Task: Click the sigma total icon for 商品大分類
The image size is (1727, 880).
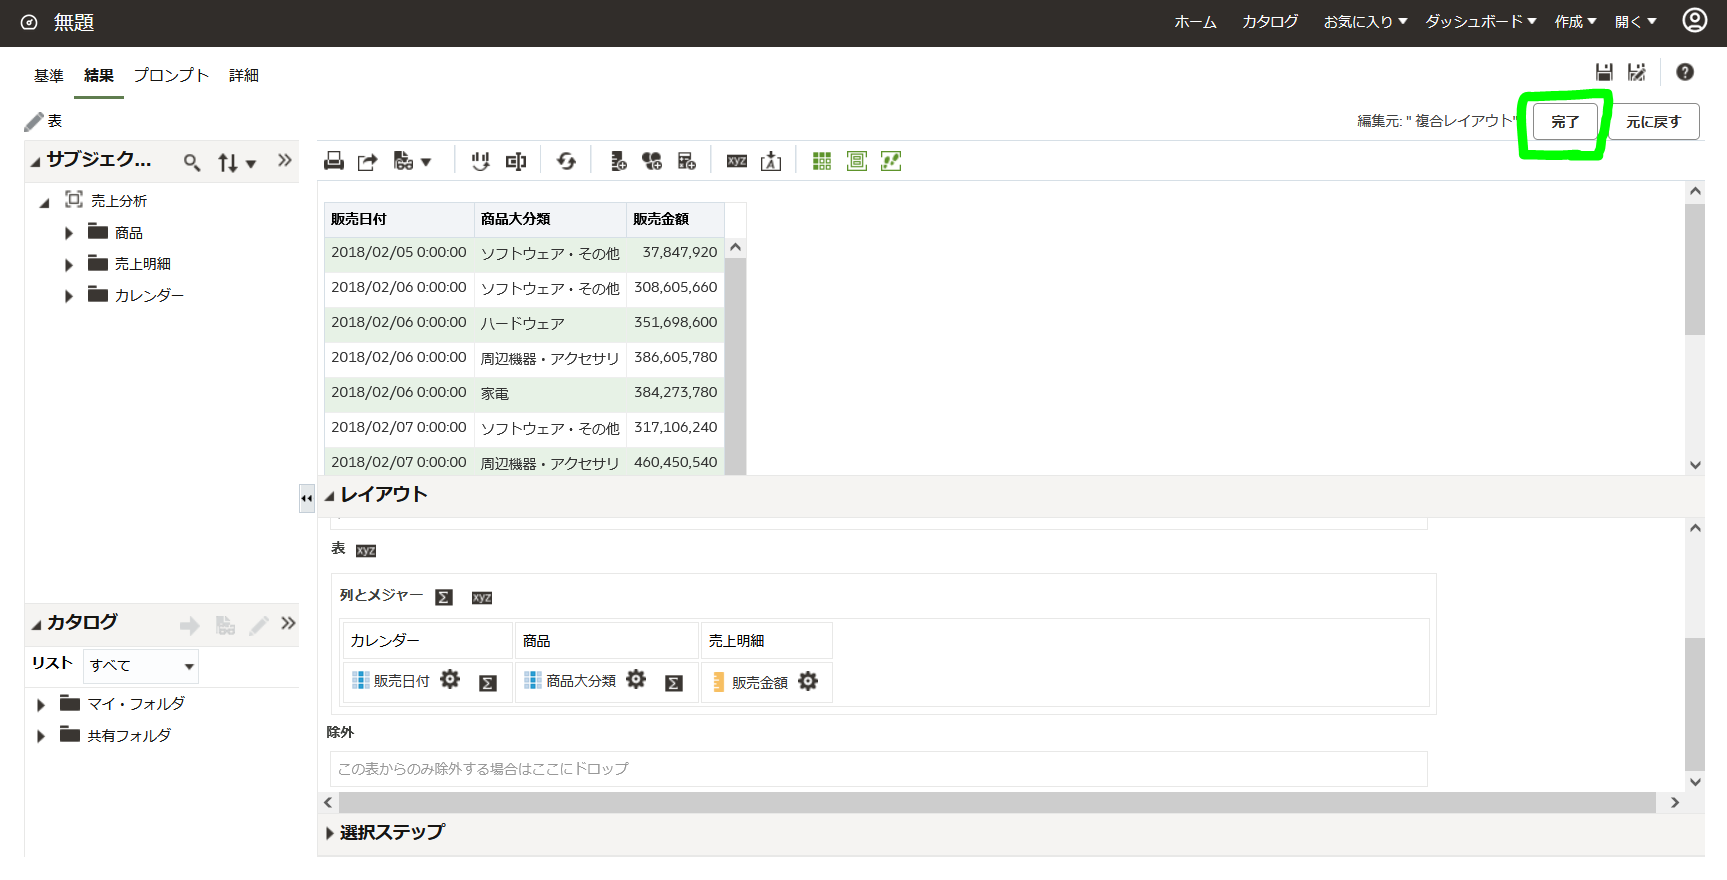Action: point(674,683)
